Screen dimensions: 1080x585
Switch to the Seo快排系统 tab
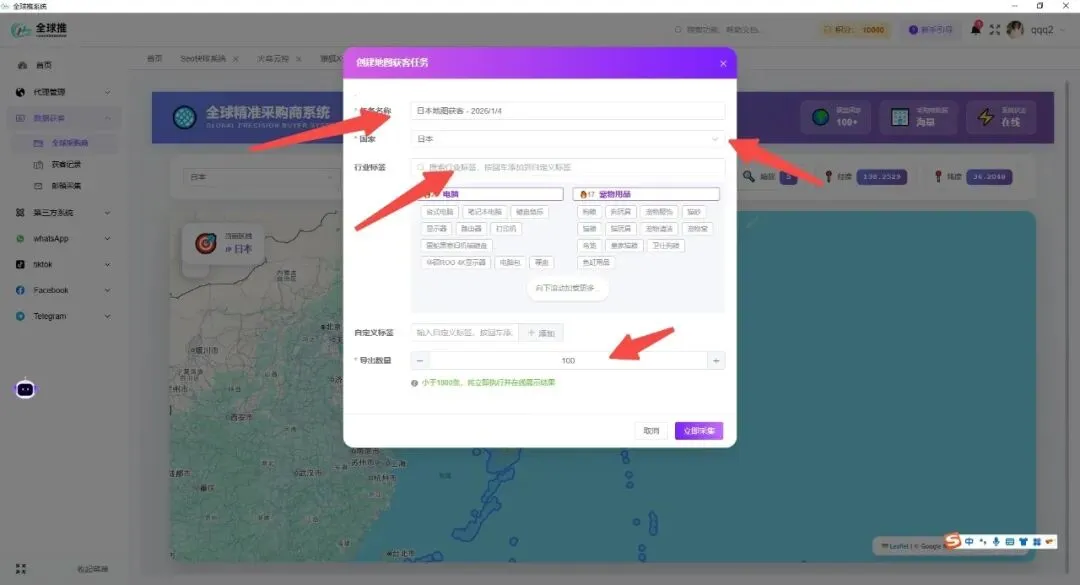pos(202,59)
